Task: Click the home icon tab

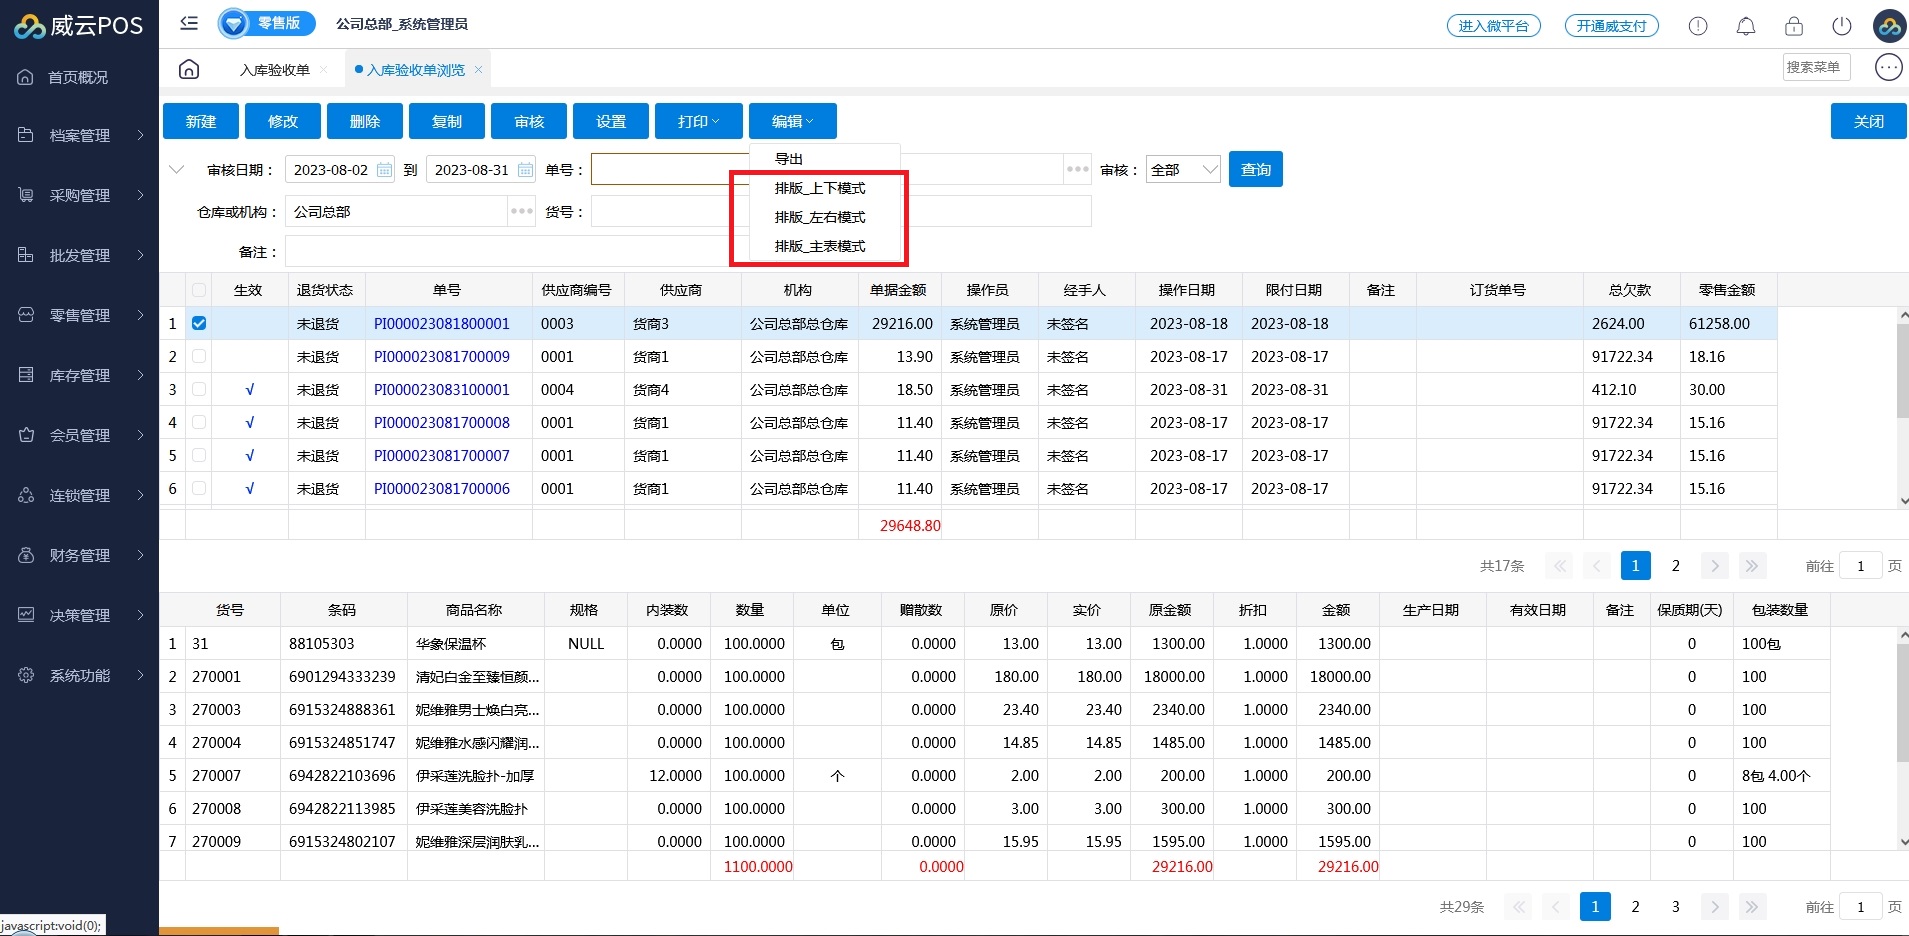Action: pos(189,69)
